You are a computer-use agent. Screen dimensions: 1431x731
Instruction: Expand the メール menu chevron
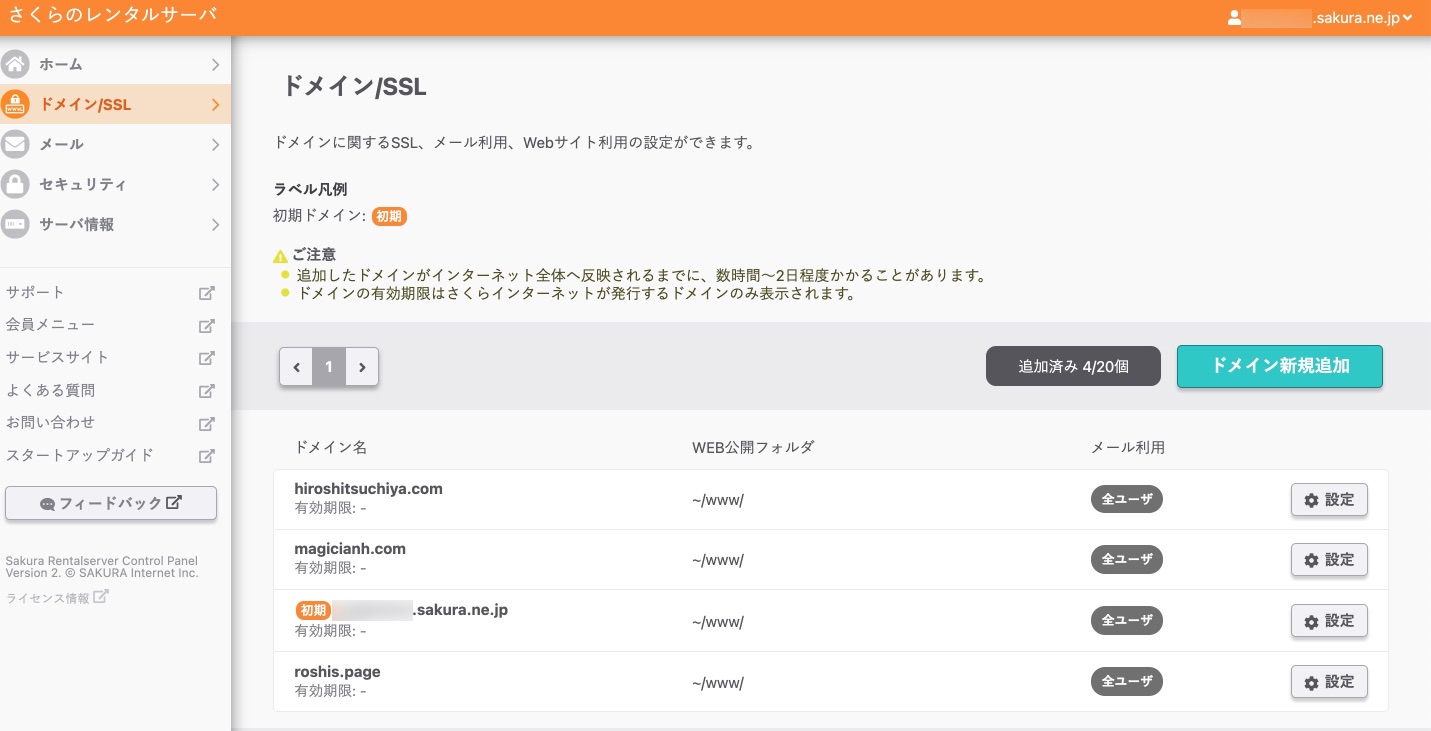pos(215,145)
